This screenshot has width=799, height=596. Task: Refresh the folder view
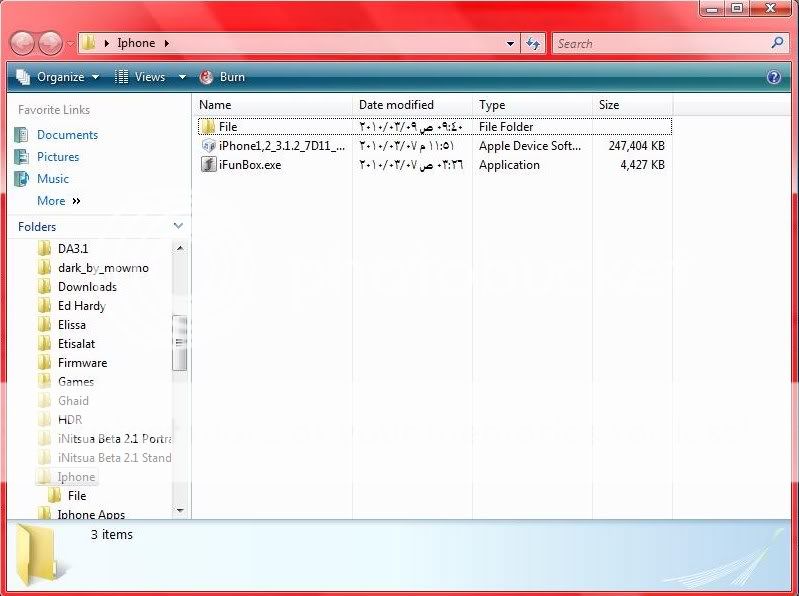[x=533, y=44]
